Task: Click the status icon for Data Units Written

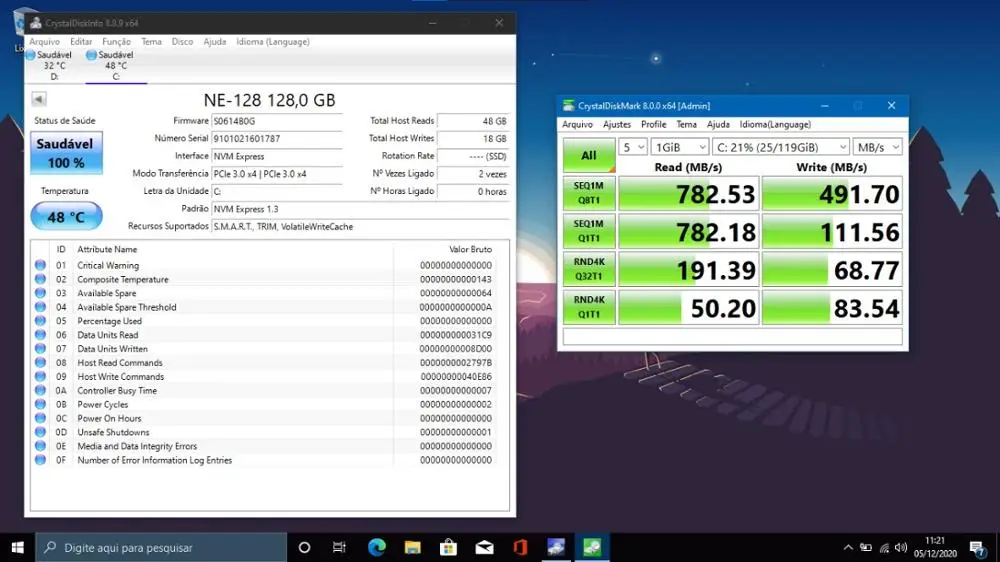Action: 40,348
